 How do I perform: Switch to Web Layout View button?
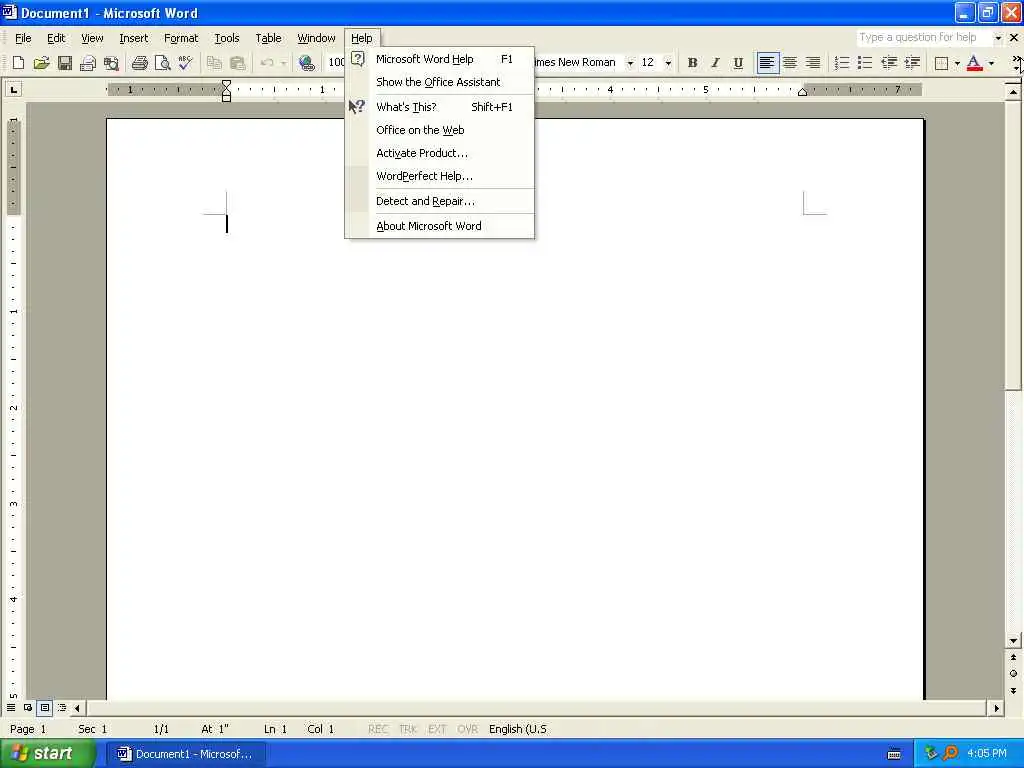pyautogui.click(x=28, y=708)
